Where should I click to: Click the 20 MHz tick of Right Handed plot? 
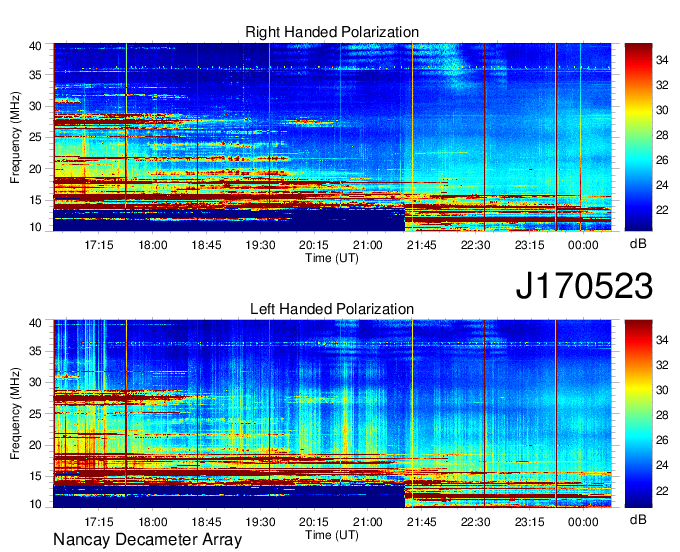pyautogui.click(x=36, y=169)
